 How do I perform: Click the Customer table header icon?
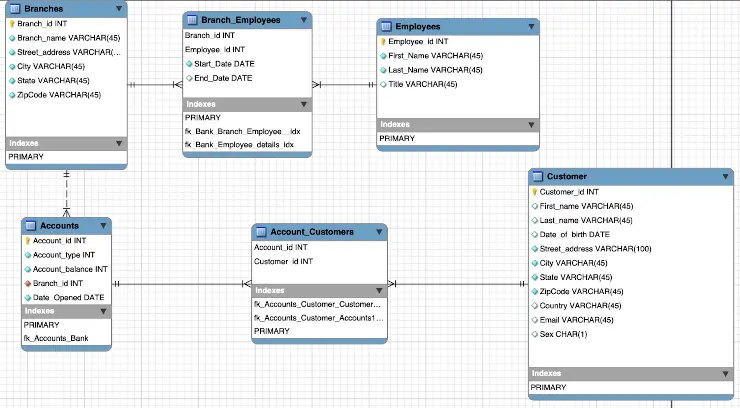point(538,177)
